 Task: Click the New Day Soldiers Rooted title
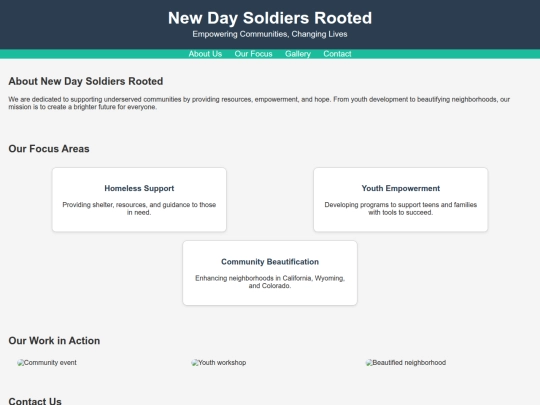pyautogui.click(x=270, y=18)
